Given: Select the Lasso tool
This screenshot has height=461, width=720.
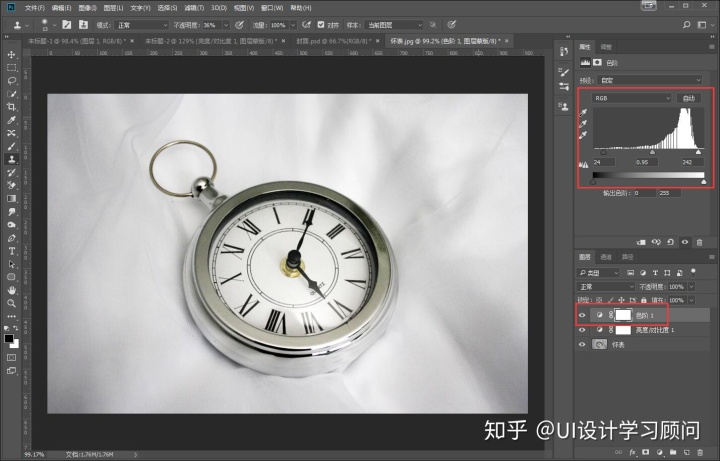Looking at the screenshot, I should [x=11, y=81].
